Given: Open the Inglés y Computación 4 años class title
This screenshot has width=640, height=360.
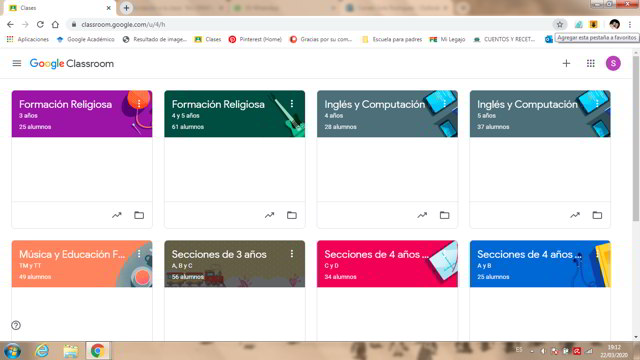Looking at the screenshot, I should click(375, 104).
